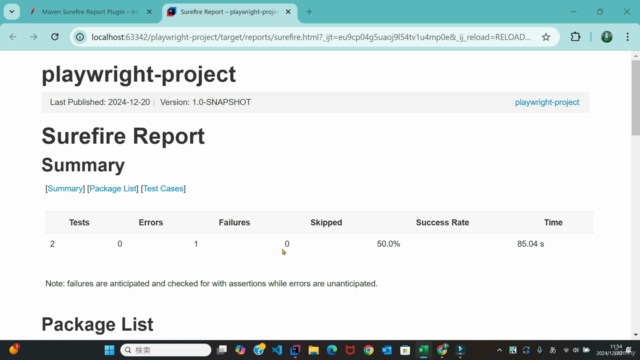
Task: Click the Errors column header
Action: (x=151, y=222)
